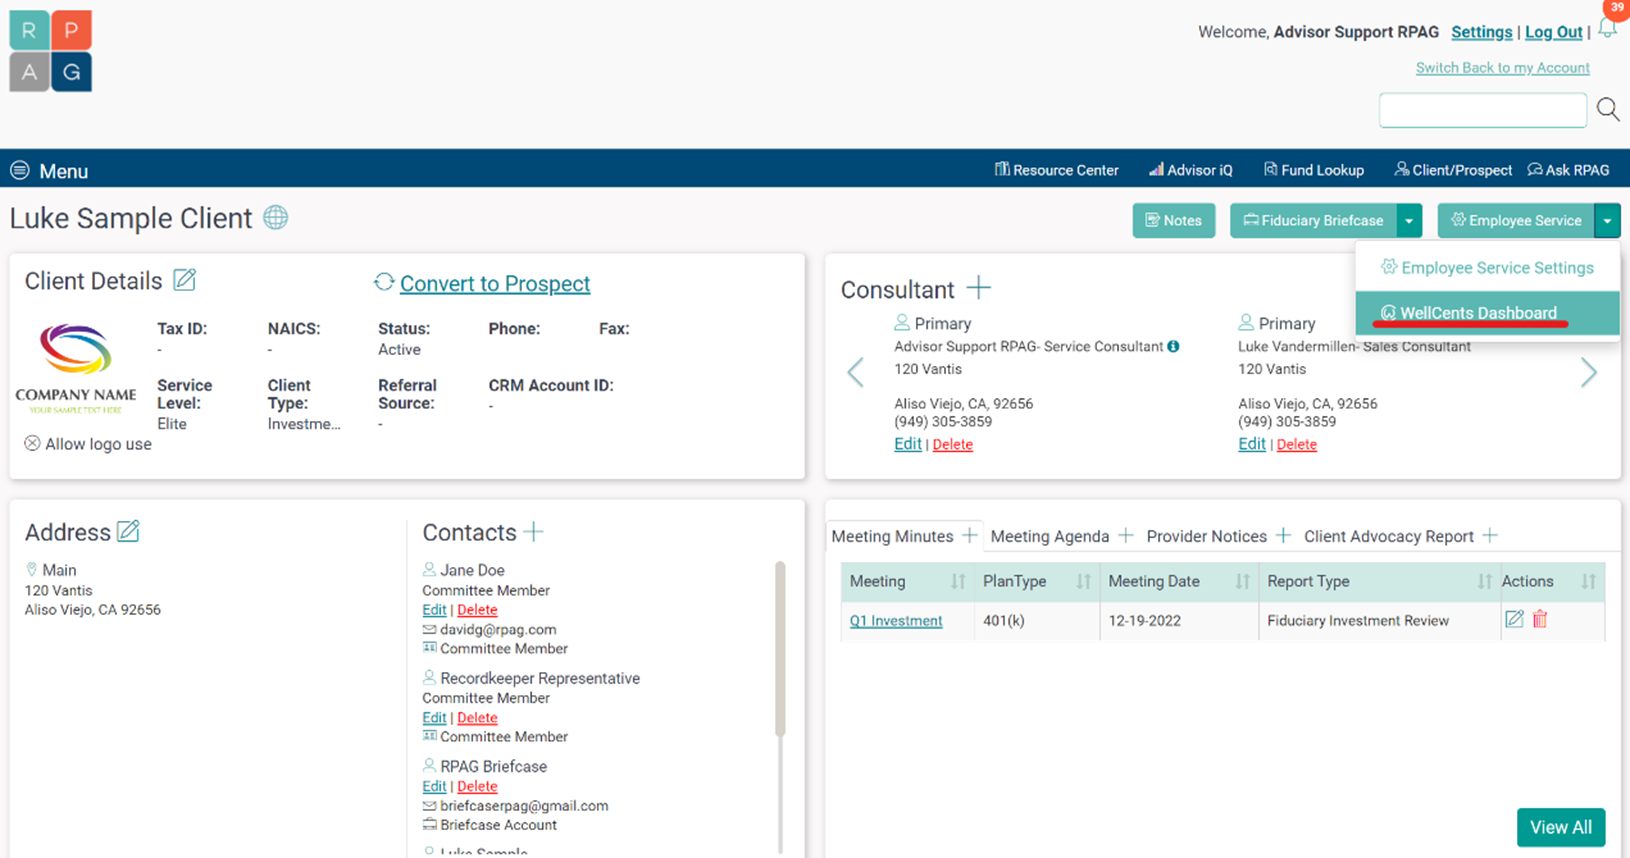This screenshot has height=858, width=1630.
Task: Delete Q1 Investment row with trash icon
Action: 1540,619
